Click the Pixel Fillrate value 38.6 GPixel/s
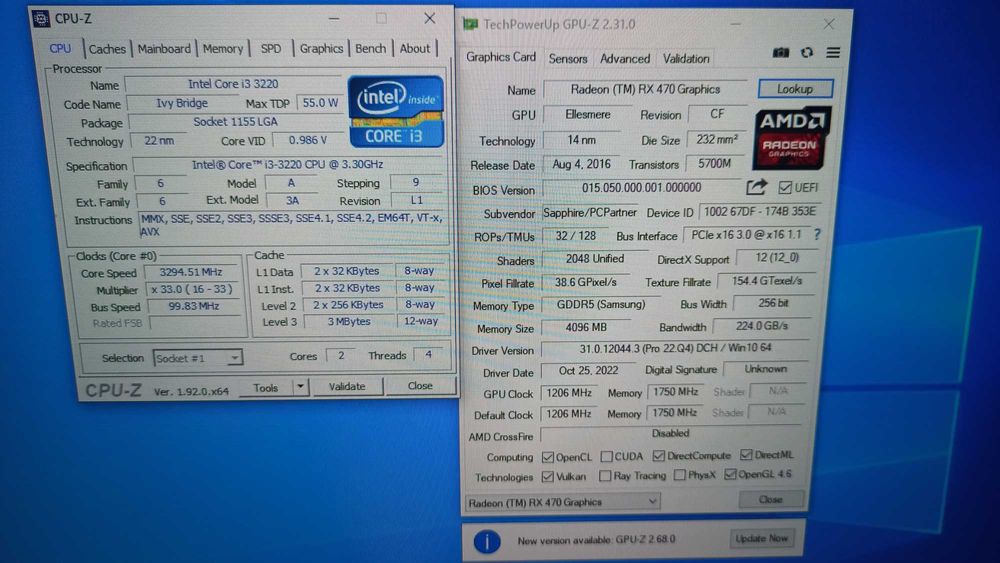Screen dimensions: 1000x563 pos(585,282)
